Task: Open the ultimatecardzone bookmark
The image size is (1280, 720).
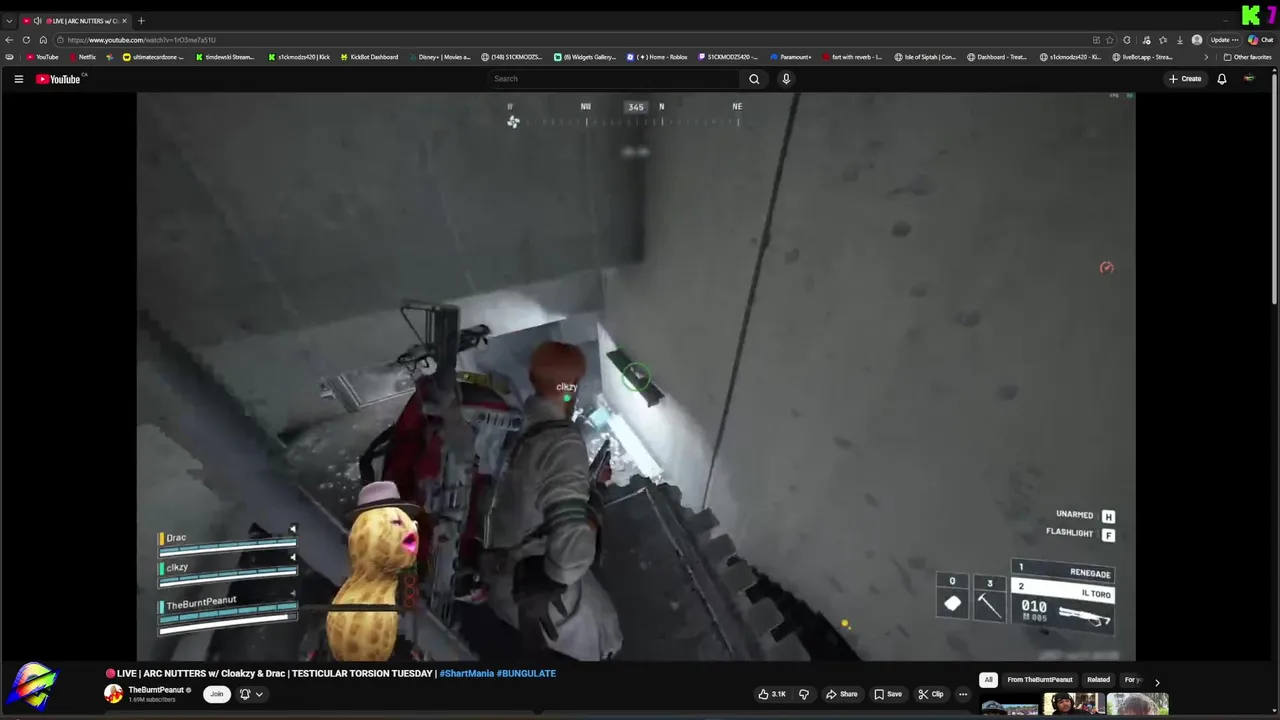Action: tap(153, 57)
